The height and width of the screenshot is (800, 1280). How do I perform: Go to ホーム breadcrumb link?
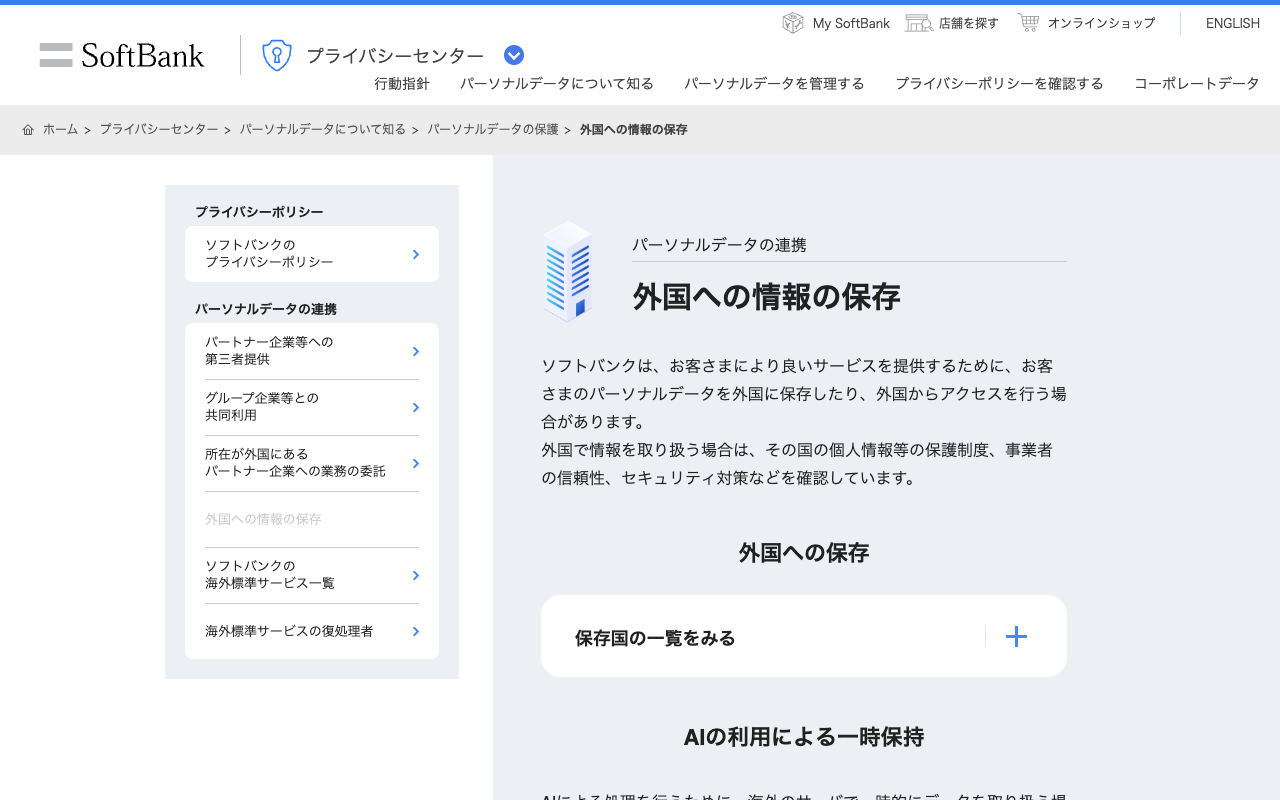(x=60, y=130)
